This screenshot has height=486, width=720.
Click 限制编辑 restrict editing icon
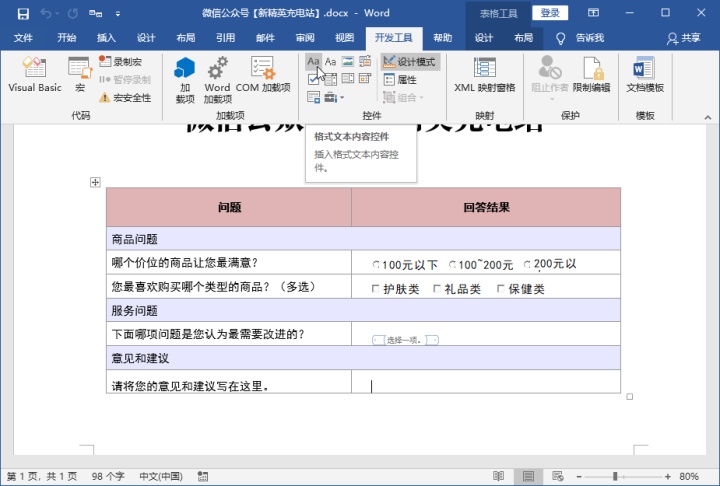pyautogui.click(x=591, y=74)
